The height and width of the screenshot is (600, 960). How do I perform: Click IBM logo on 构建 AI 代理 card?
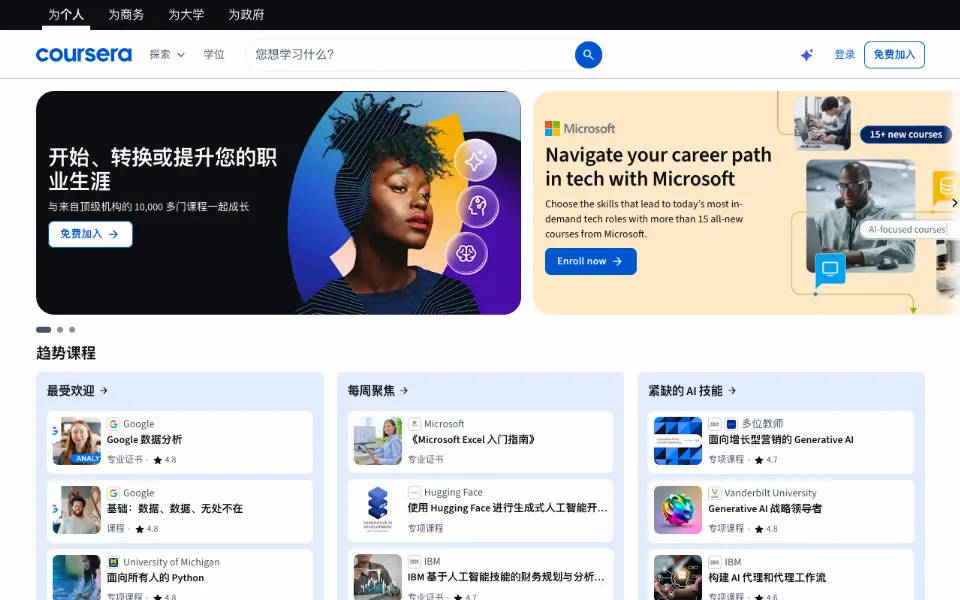(714, 562)
